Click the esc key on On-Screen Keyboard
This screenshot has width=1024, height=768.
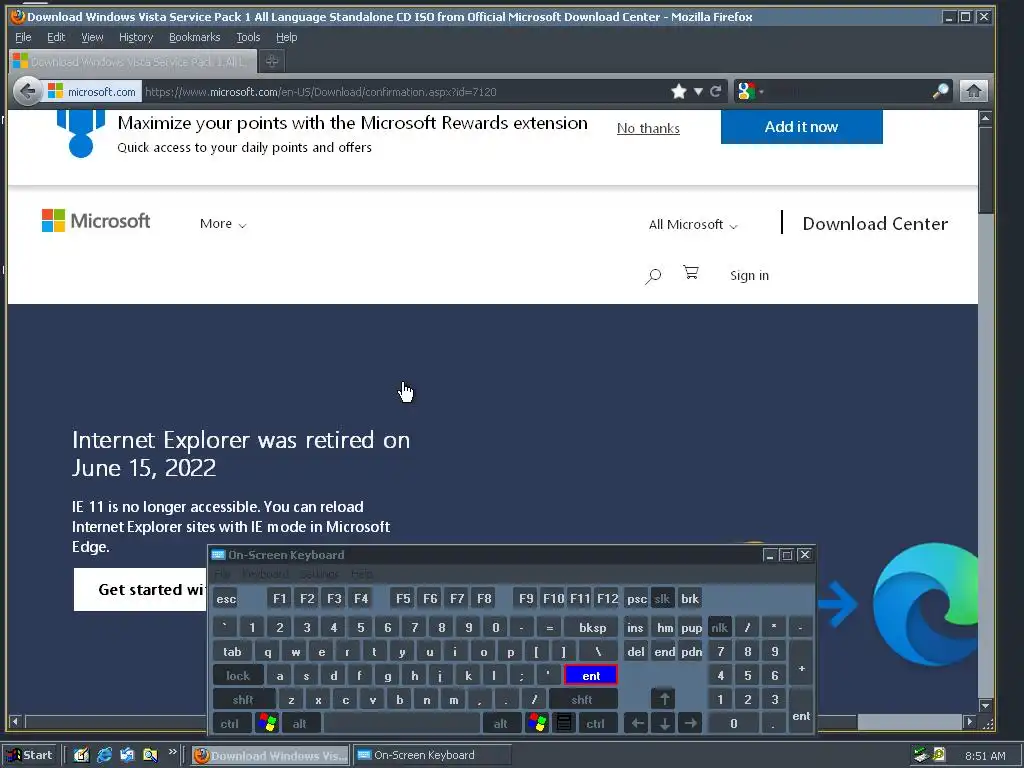[226, 598]
